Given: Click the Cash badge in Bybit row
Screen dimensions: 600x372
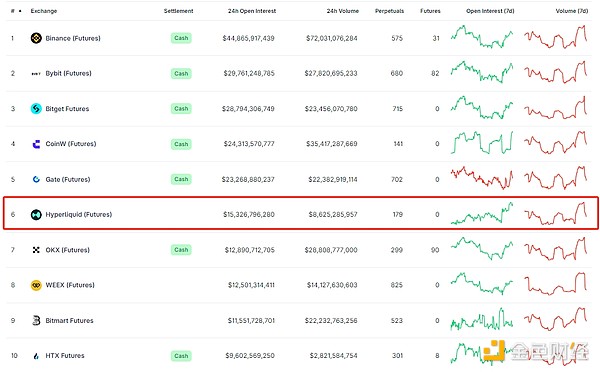Looking at the screenshot, I should pyautogui.click(x=181, y=73).
